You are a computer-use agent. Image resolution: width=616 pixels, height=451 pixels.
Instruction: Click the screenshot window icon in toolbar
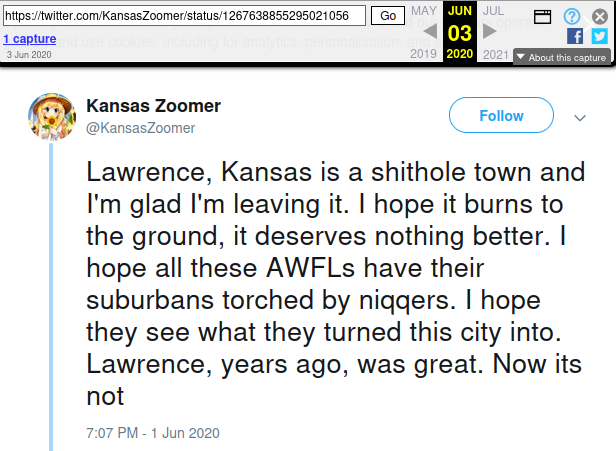[x=543, y=16]
